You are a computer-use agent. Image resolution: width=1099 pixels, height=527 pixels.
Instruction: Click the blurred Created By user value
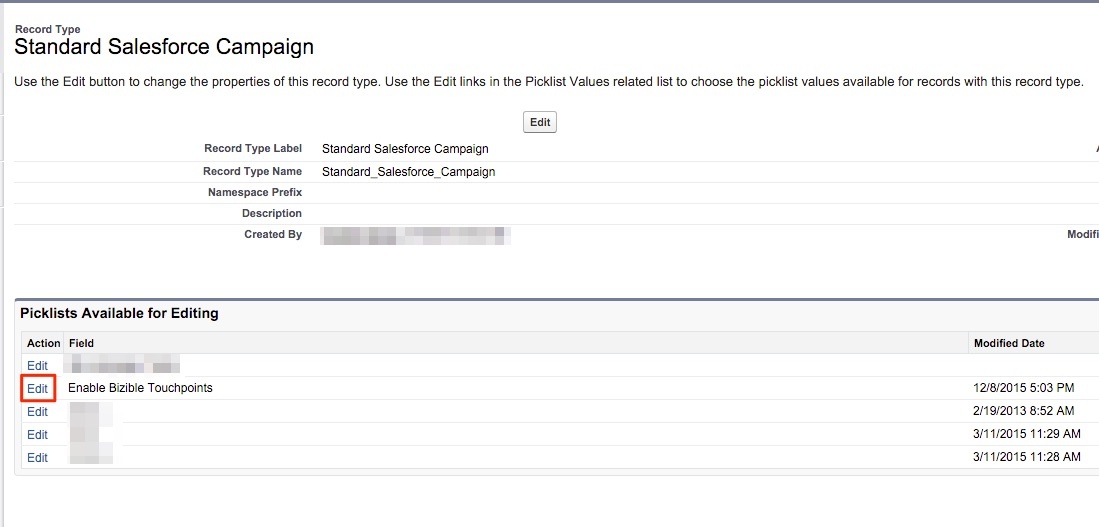point(415,235)
